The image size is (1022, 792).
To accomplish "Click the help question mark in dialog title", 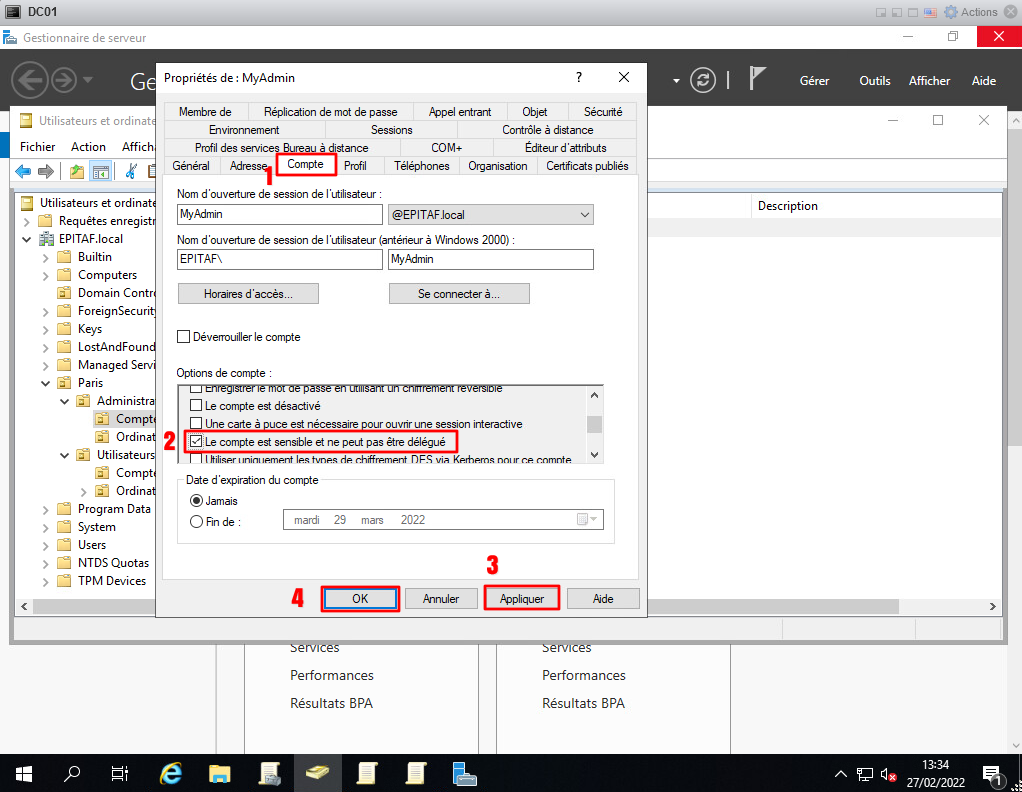I will (x=579, y=77).
